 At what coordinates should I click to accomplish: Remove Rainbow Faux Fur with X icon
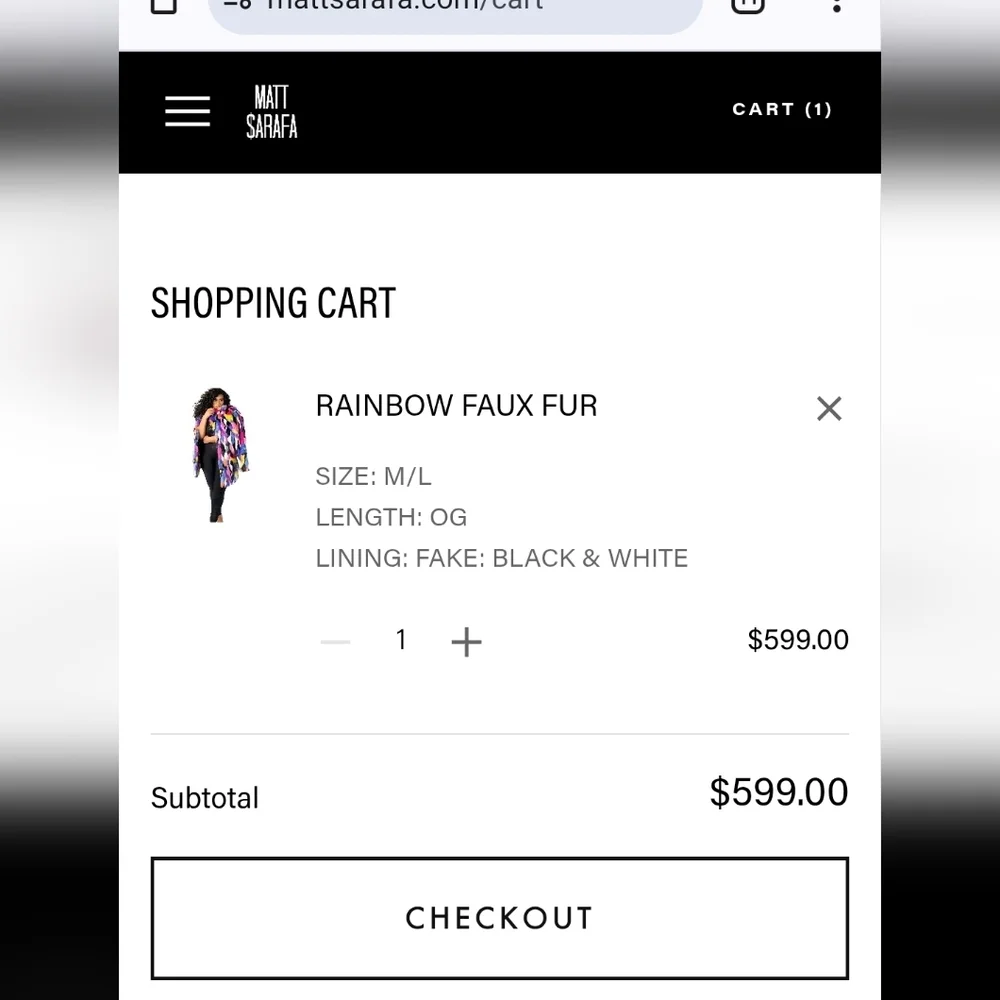tap(829, 408)
